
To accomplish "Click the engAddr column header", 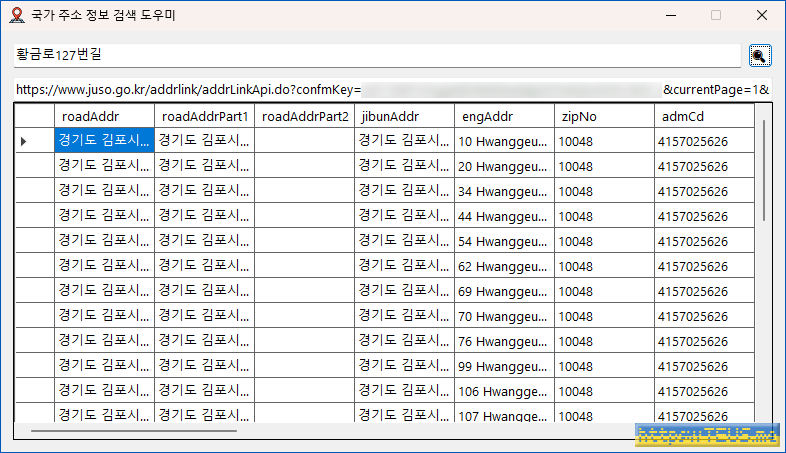I will pos(504,116).
